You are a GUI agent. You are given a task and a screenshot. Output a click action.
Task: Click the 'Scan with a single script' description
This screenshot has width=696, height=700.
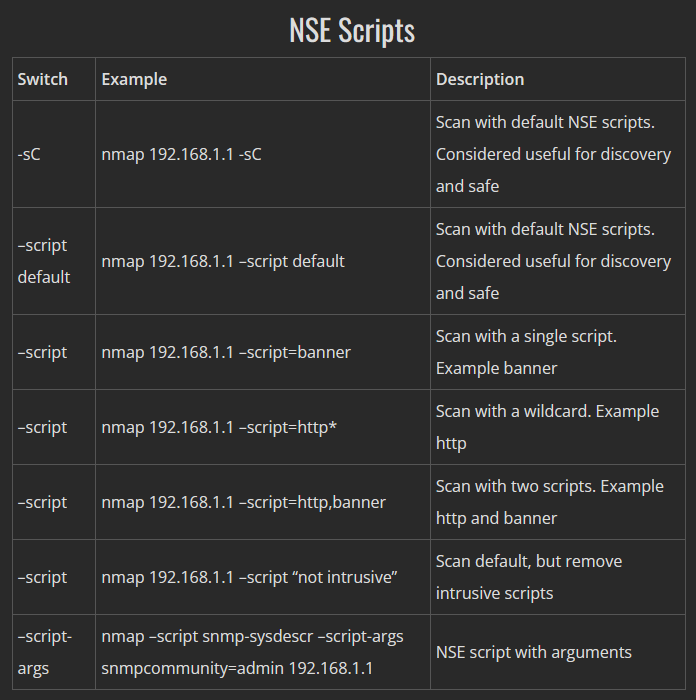pos(526,352)
